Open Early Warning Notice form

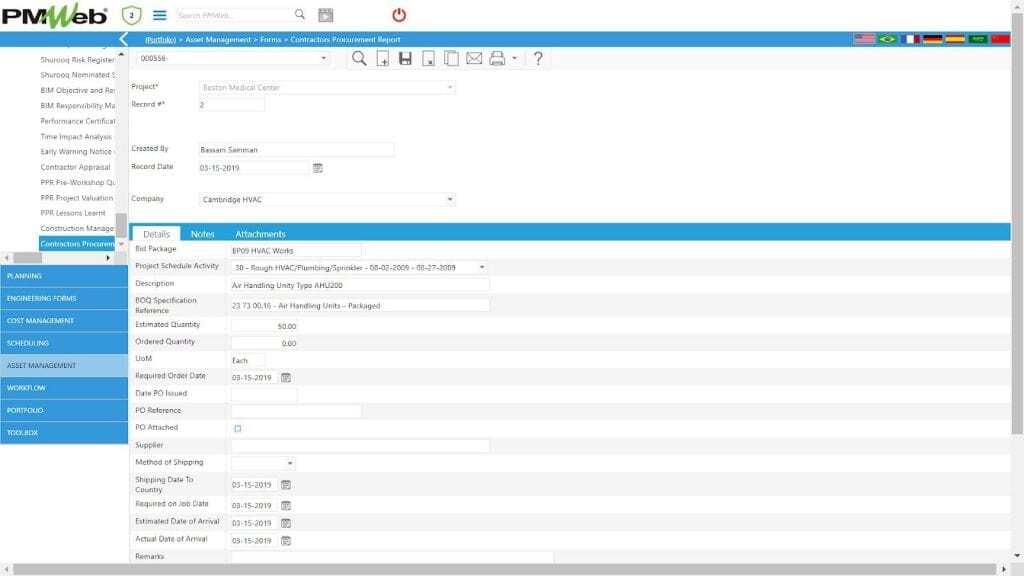(77, 152)
